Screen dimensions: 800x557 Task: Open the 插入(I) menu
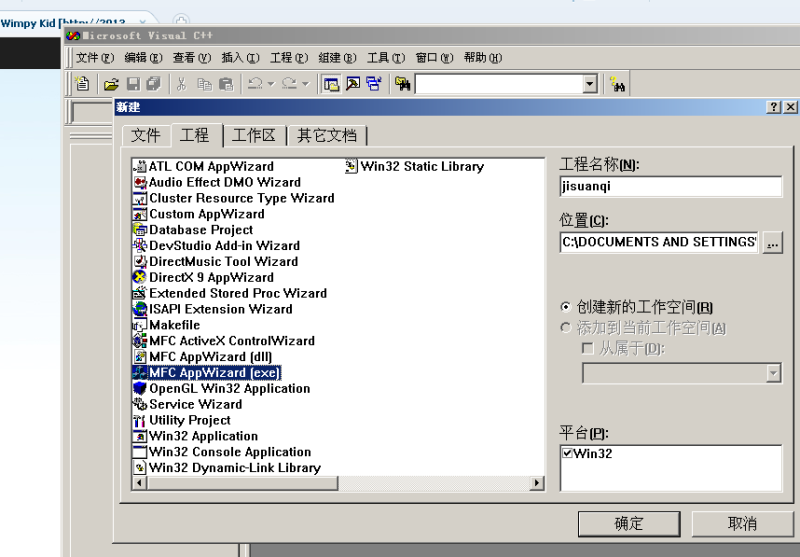pyautogui.click(x=240, y=58)
